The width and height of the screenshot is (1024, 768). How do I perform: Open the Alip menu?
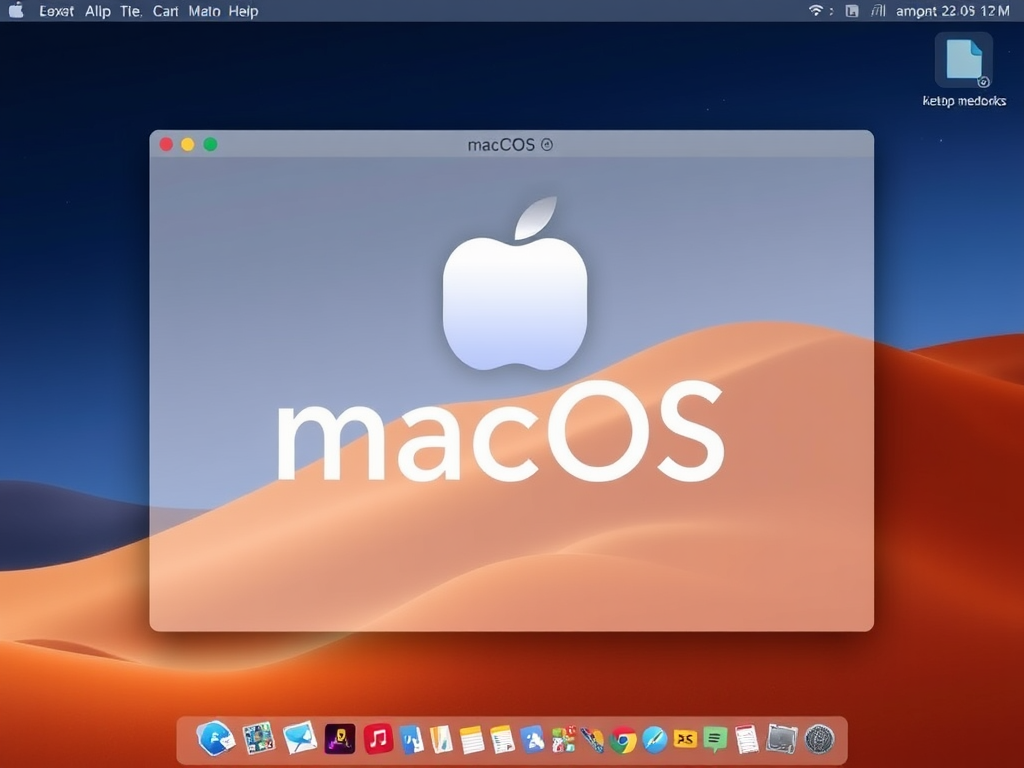tap(97, 11)
